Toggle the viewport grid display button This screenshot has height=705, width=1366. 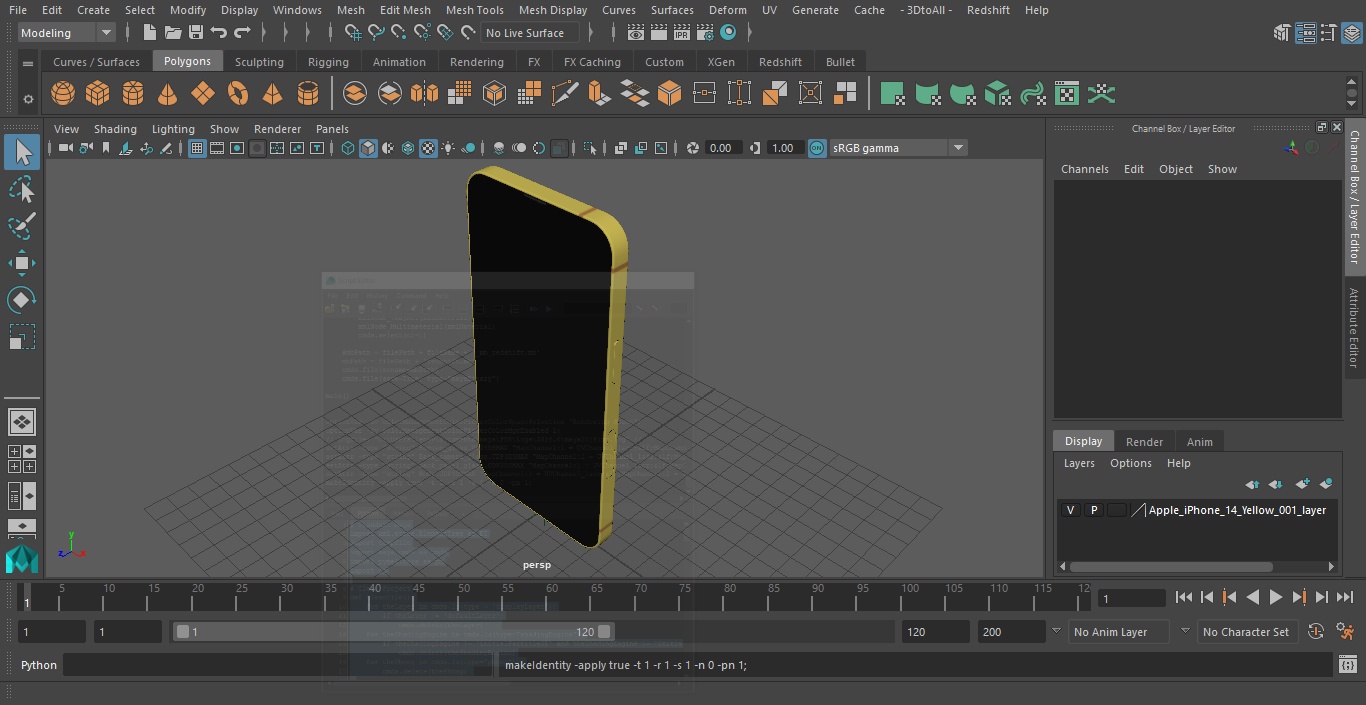click(197, 148)
